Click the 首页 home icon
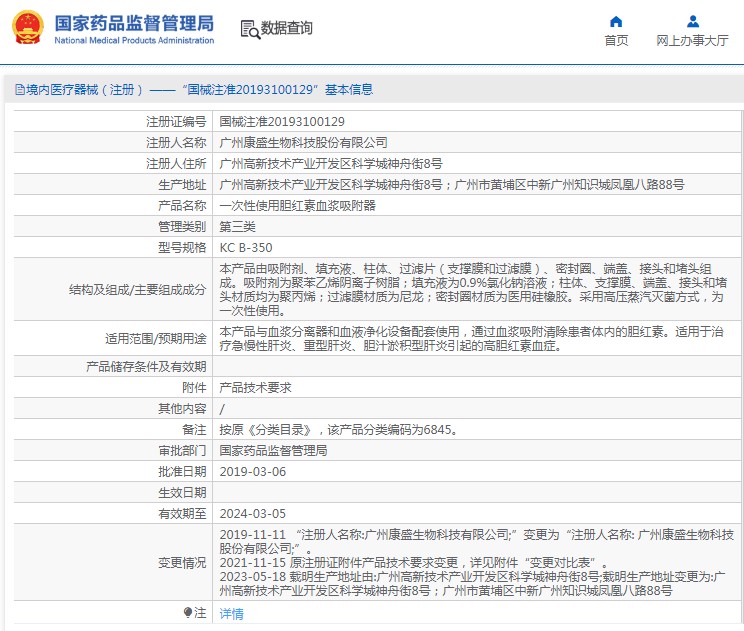This screenshot has width=744, height=631. tap(616, 22)
